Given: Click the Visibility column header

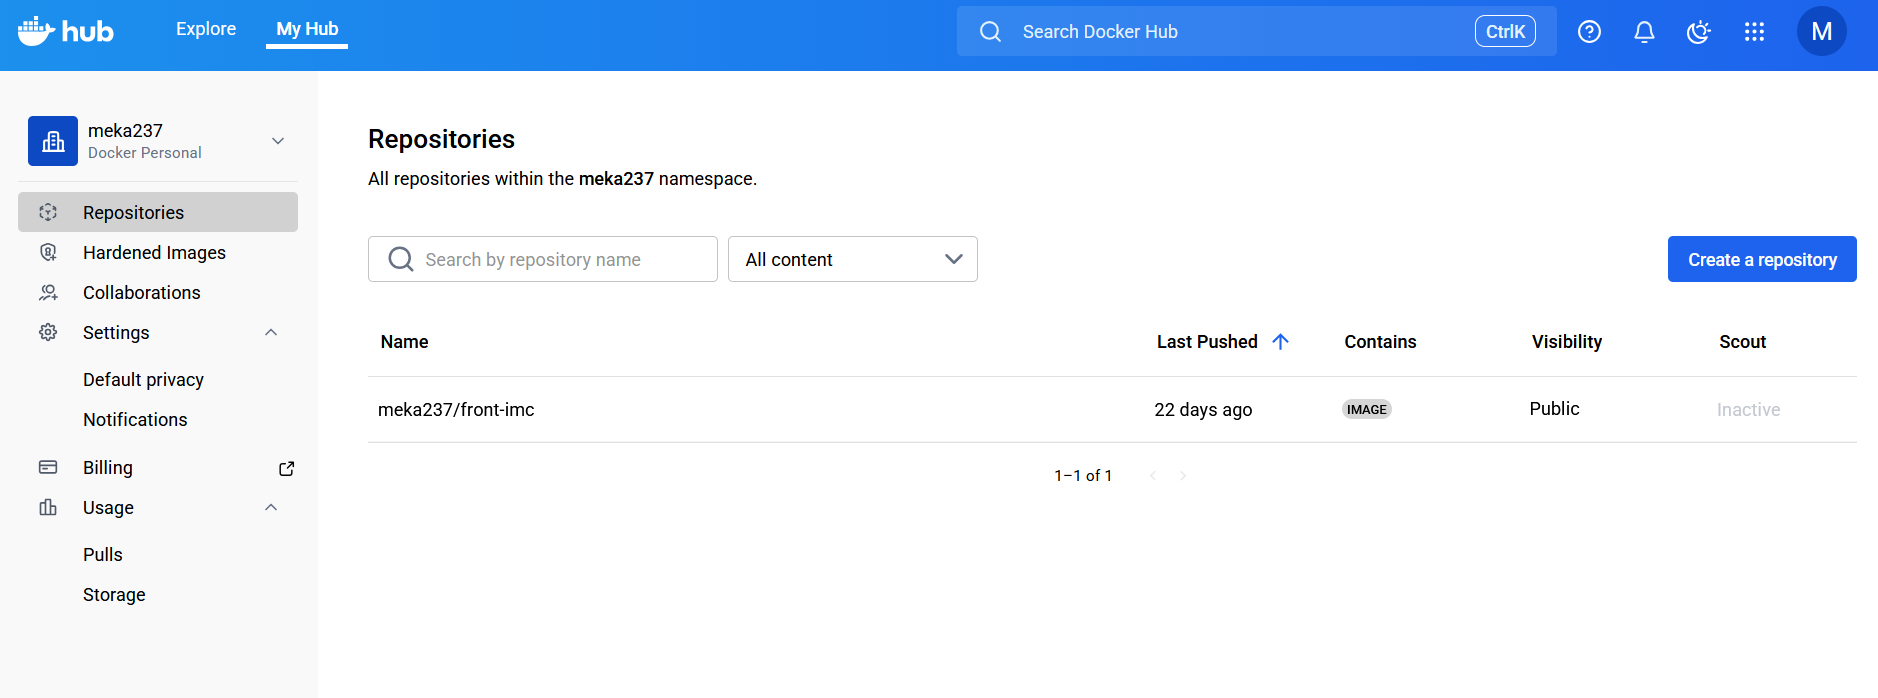Looking at the screenshot, I should tap(1567, 341).
